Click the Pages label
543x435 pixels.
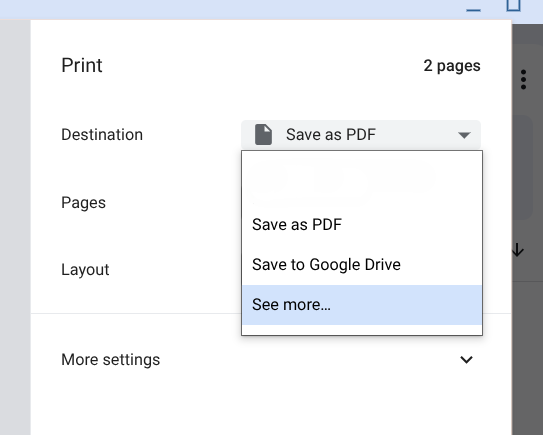[x=83, y=203]
